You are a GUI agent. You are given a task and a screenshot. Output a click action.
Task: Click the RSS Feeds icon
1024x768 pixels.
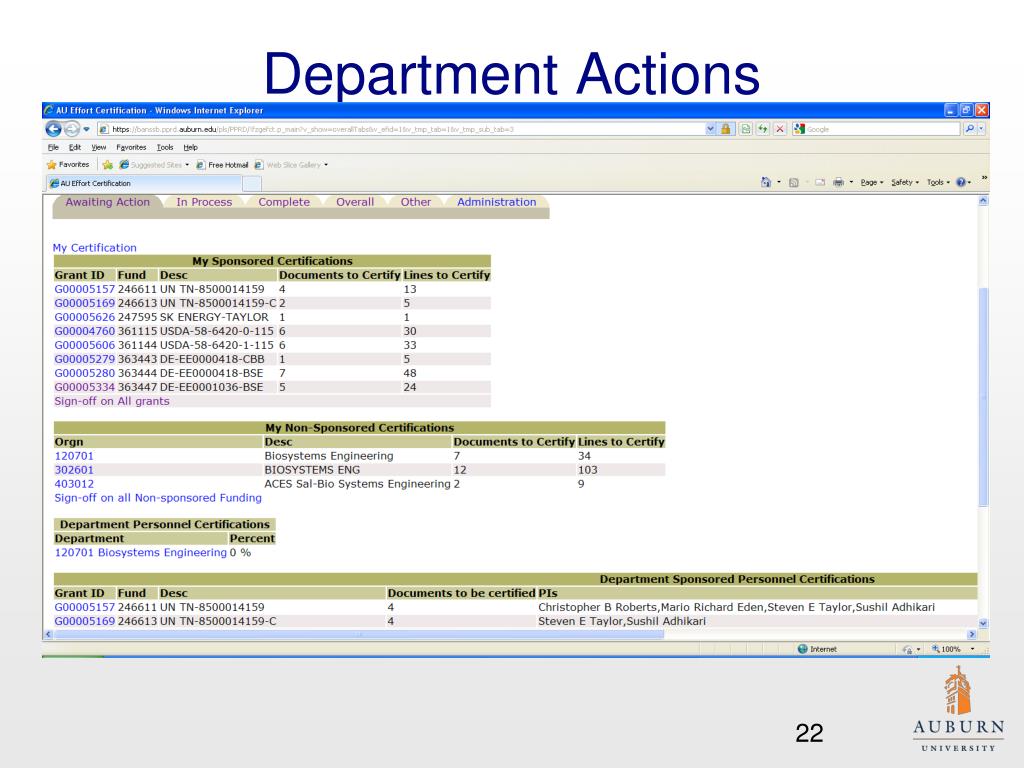pos(794,182)
